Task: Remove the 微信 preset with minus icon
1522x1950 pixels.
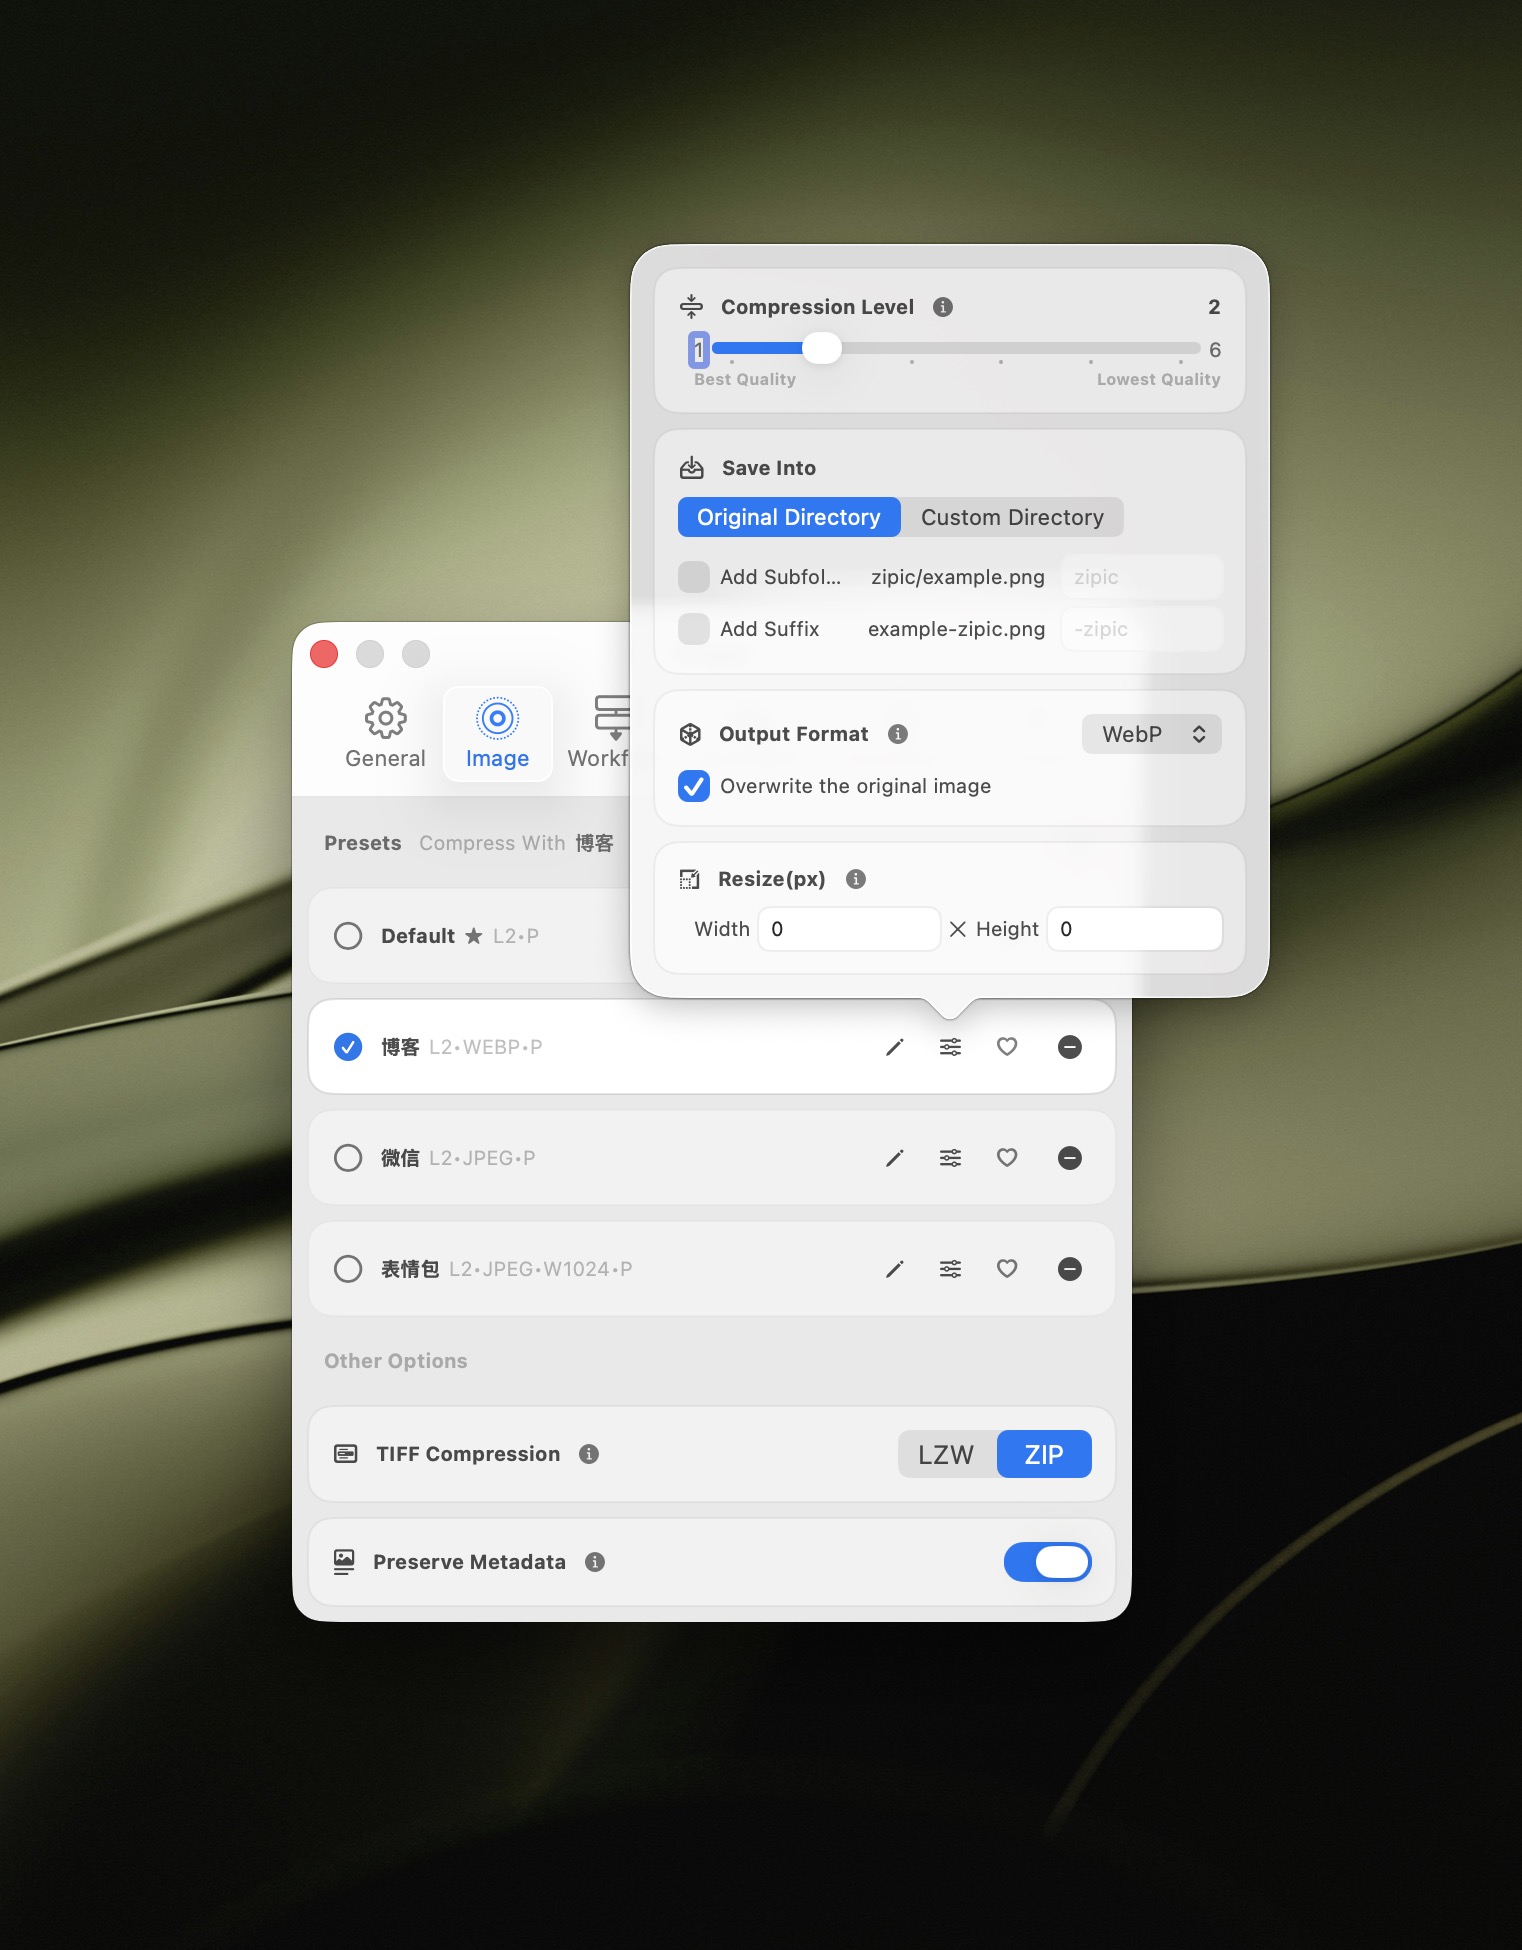Action: pos(1069,1158)
